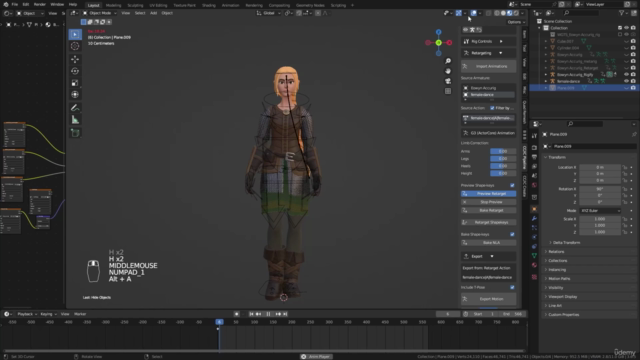This screenshot has width=640, height=360.
Task: Click the Preview Retarget button
Action: (489, 193)
